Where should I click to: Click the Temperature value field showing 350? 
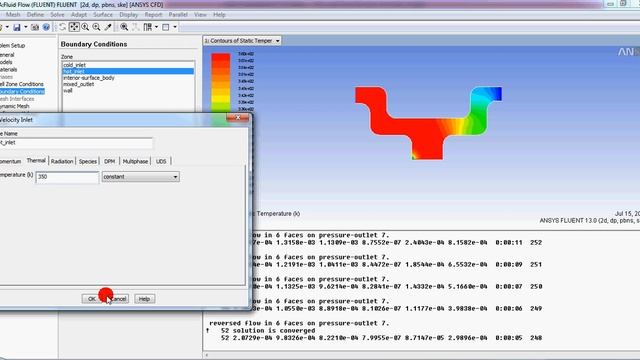(x=67, y=177)
